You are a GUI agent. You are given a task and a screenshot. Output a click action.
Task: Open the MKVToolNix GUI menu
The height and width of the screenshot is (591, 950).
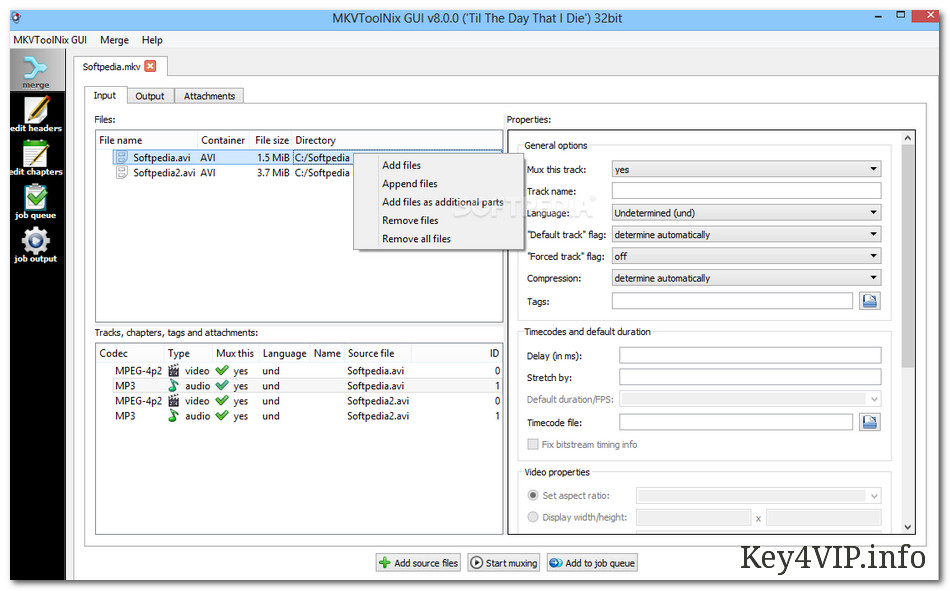(50, 40)
